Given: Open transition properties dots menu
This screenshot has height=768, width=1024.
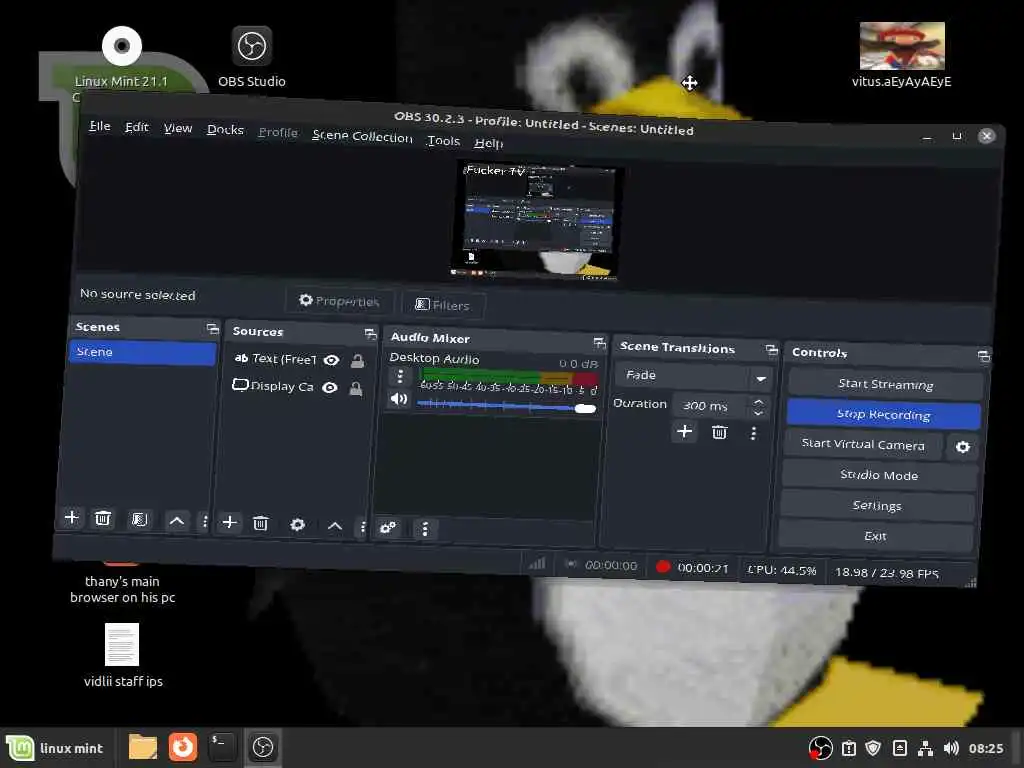Looking at the screenshot, I should pos(754,434).
